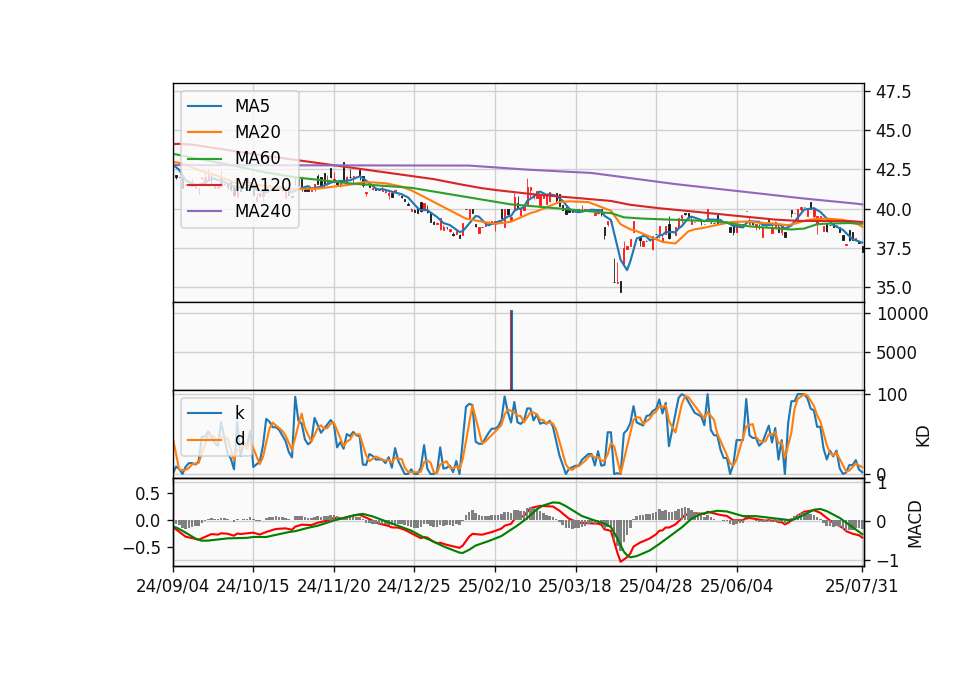This screenshot has width=960, height=690.
Task: Click the 47.5 price axis label
Action: [894, 92]
